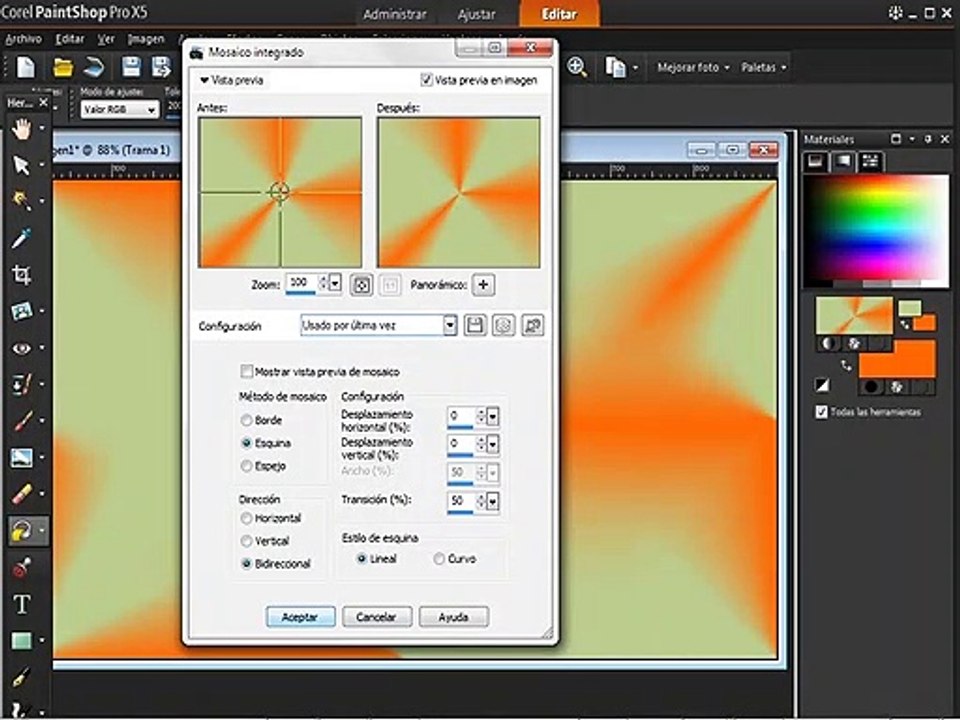Select the Pan hand tool
The image size is (960, 720).
point(22,129)
